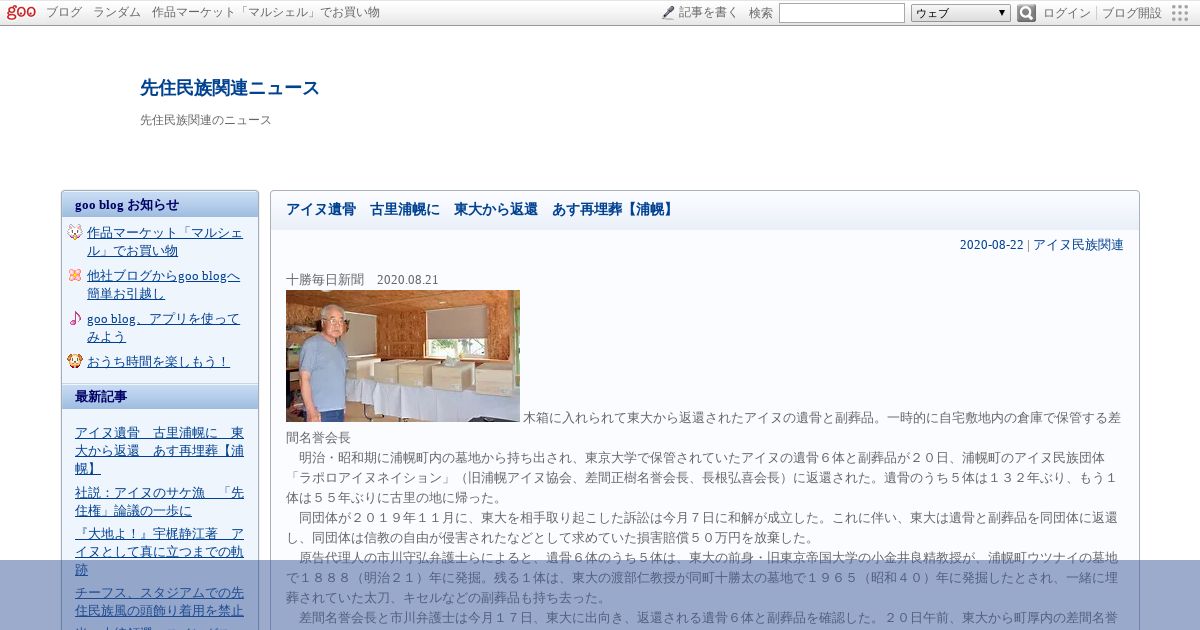
Task: Open the アイヌ民族関連 category link
Action: [x=1078, y=245]
